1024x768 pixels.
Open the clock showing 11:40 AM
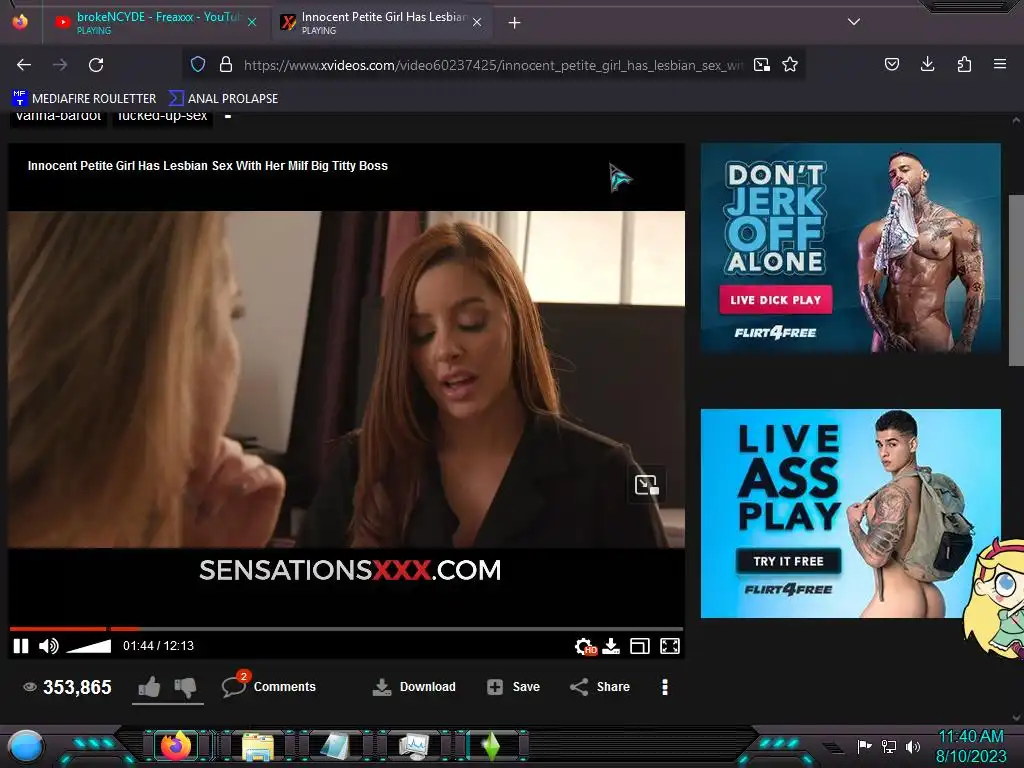(970, 746)
